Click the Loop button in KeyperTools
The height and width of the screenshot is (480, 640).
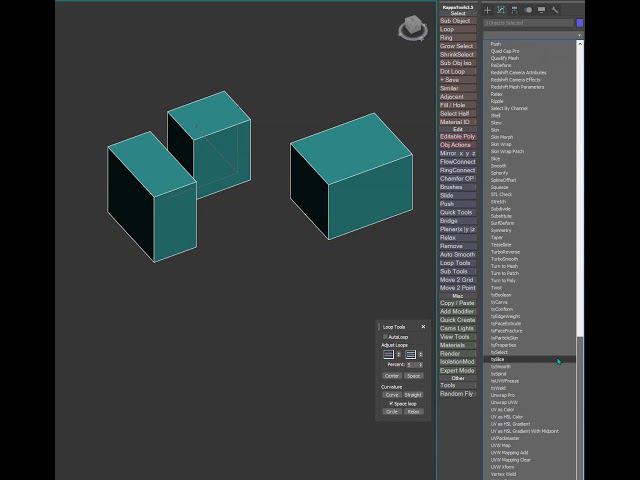tap(458, 29)
